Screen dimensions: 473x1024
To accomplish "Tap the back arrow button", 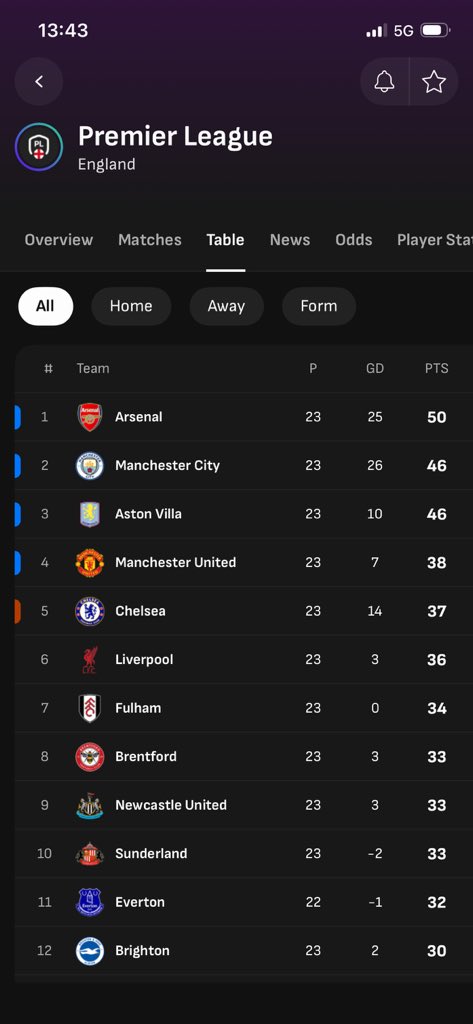I will [39, 82].
